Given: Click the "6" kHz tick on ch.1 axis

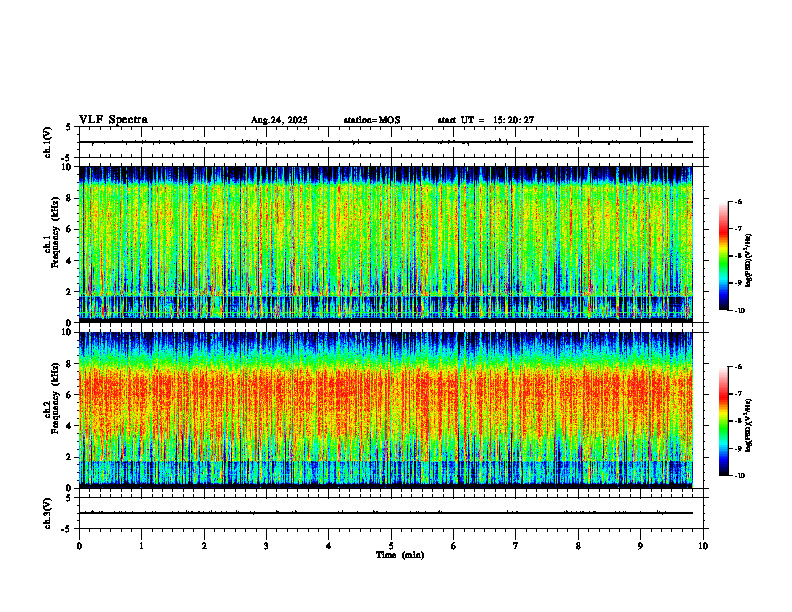Looking at the screenshot, I should pyautogui.click(x=70, y=229).
